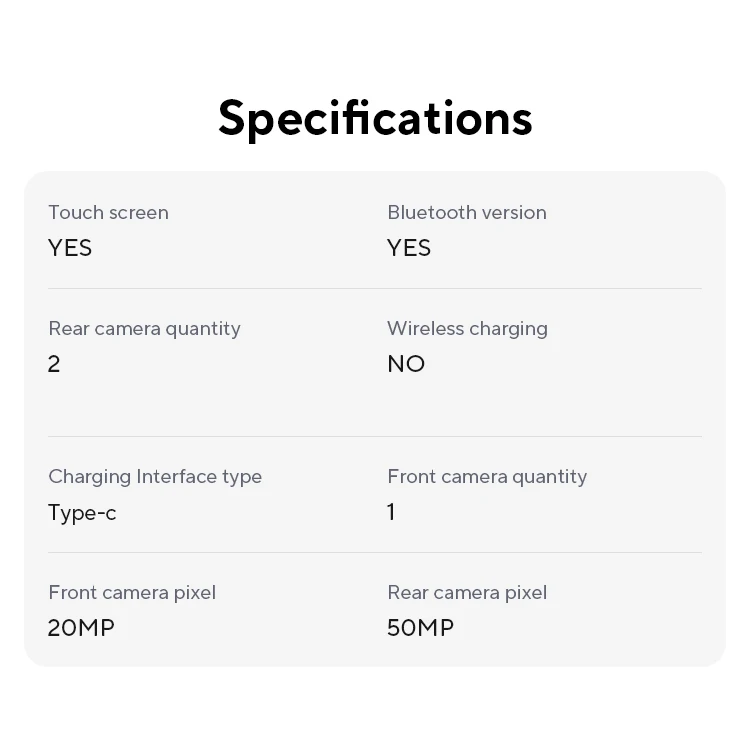
Task: Click the divider above Charging Interface type
Action: pyautogui.click(x=375, y=436)
